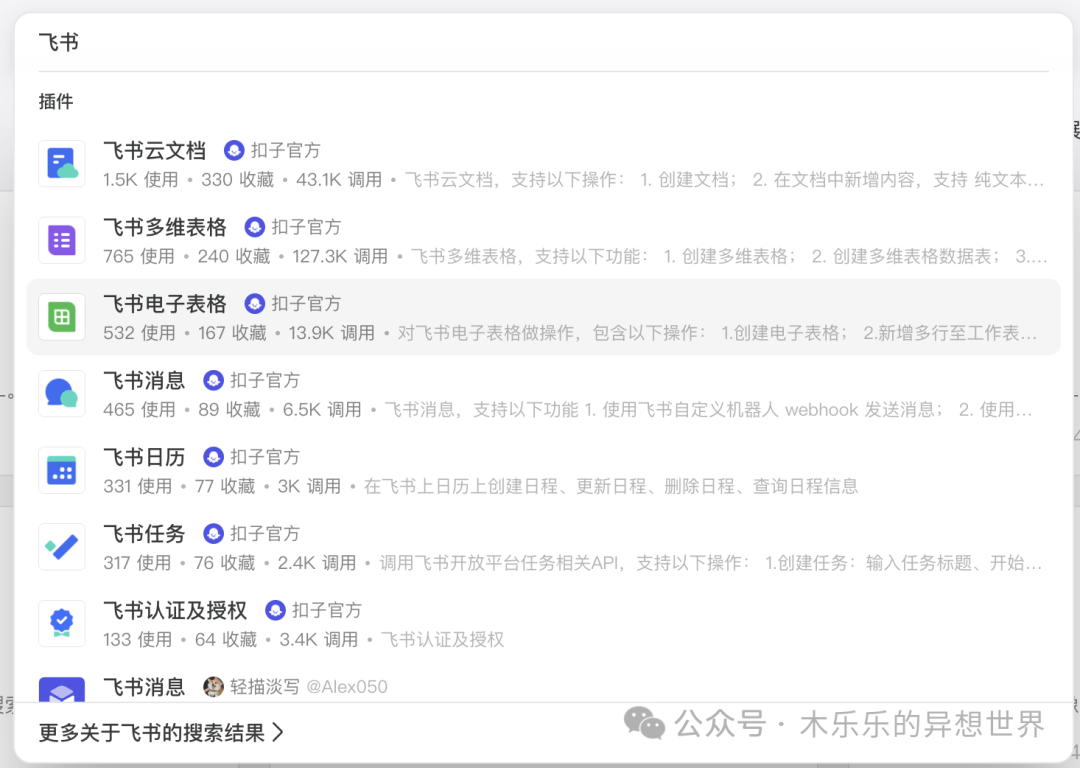Click the 飞书日历 calendar icon

62,470
